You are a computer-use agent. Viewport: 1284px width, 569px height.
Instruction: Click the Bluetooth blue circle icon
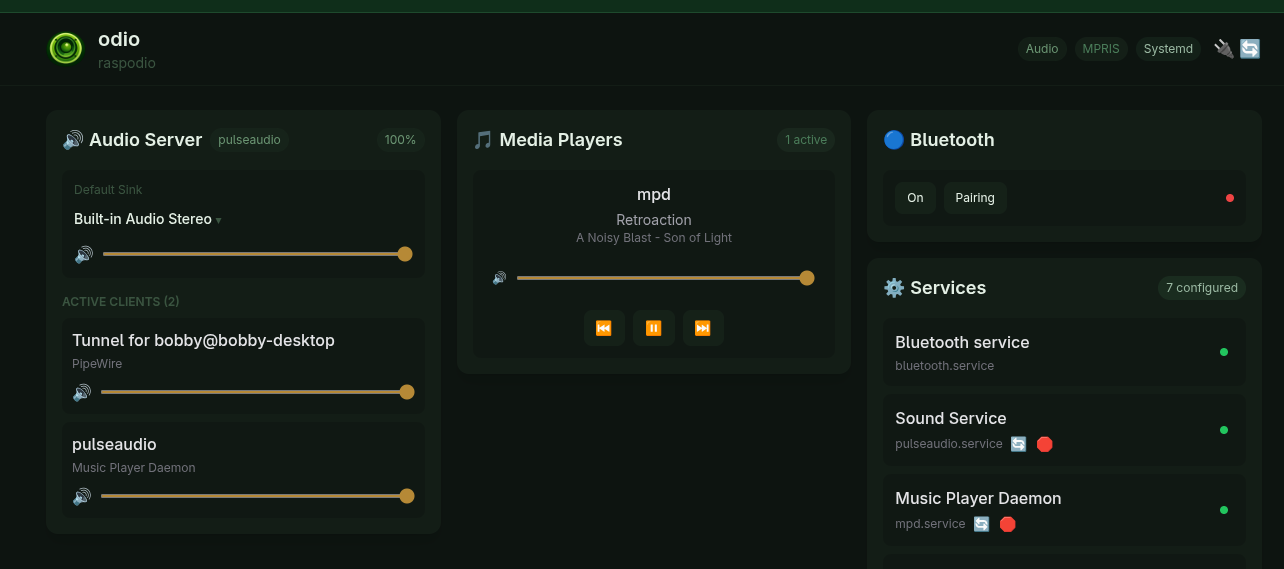894,140
